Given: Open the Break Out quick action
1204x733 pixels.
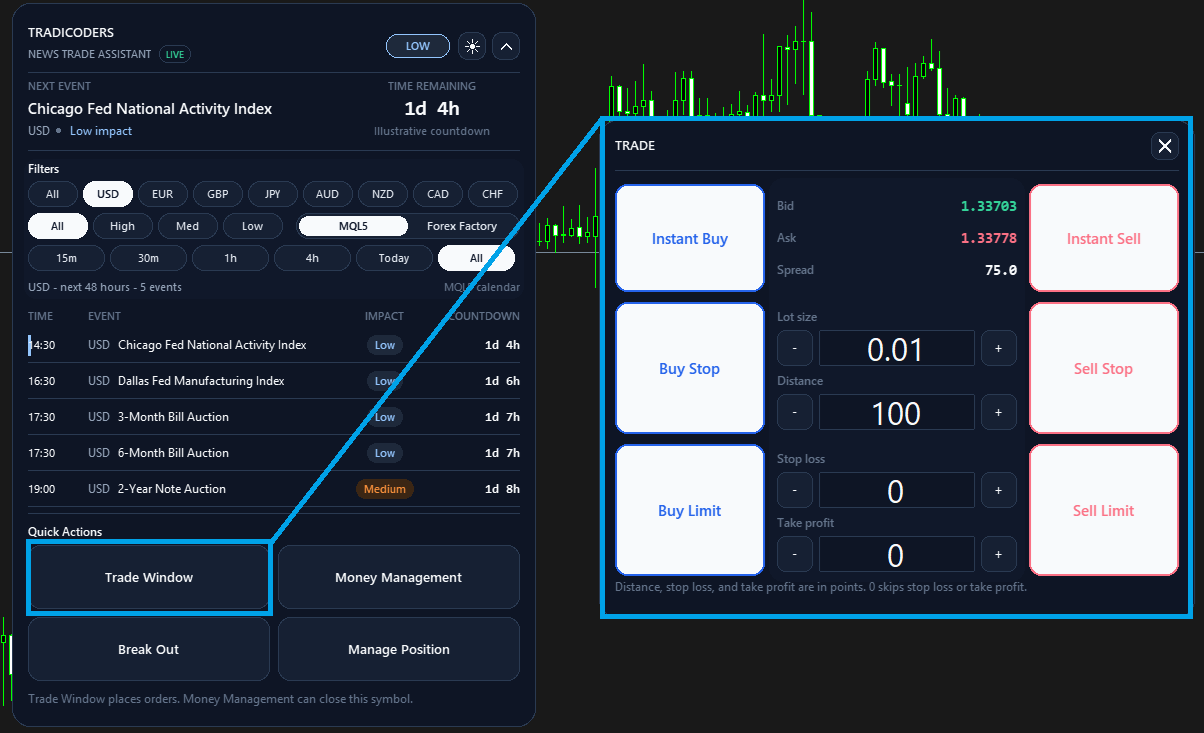Looking at the screenshot, I should click(149, 649).
